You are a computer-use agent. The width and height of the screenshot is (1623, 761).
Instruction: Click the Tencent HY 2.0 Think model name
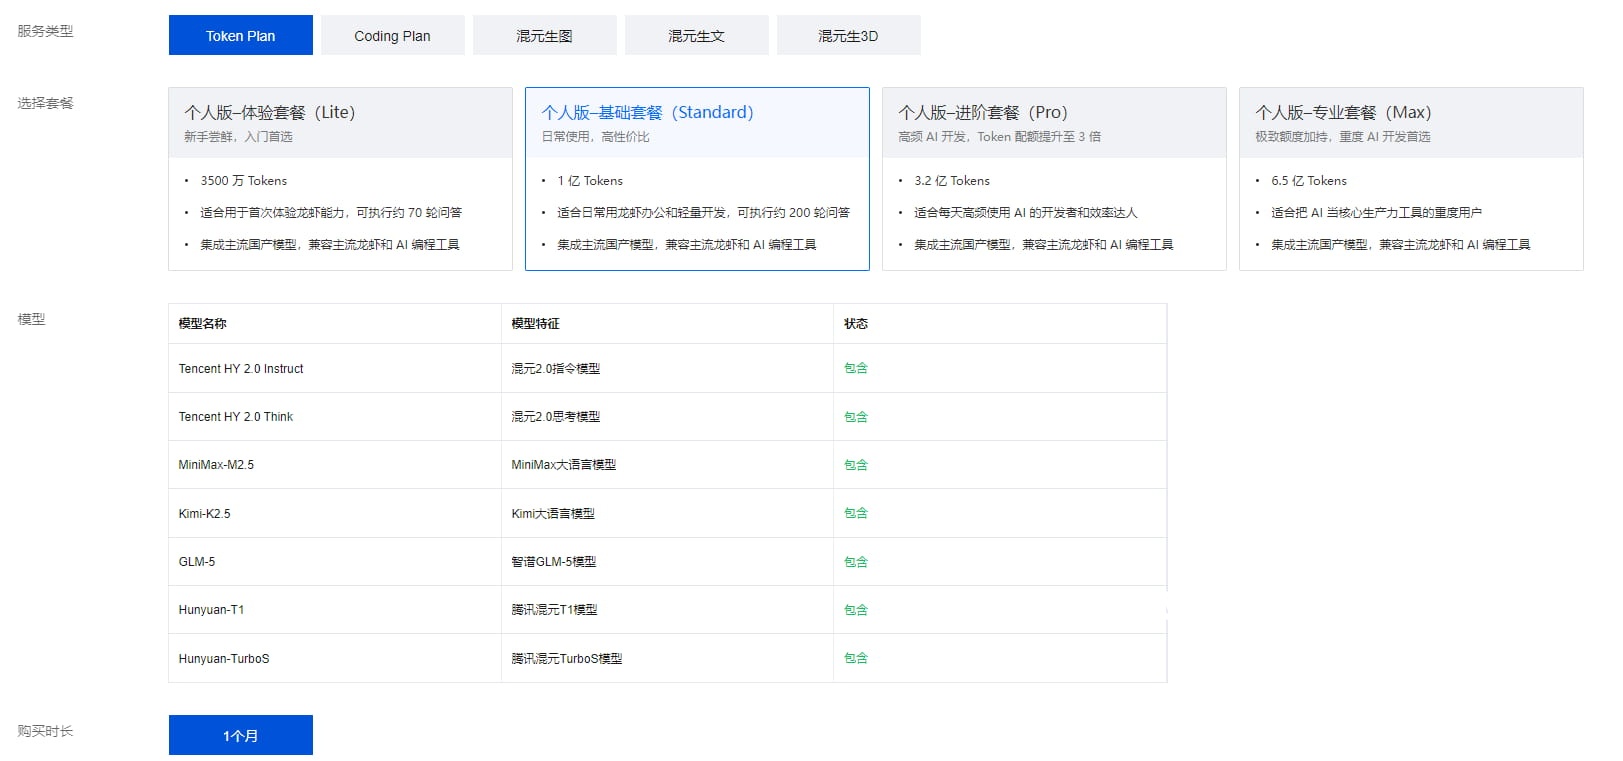pos(236,417)
